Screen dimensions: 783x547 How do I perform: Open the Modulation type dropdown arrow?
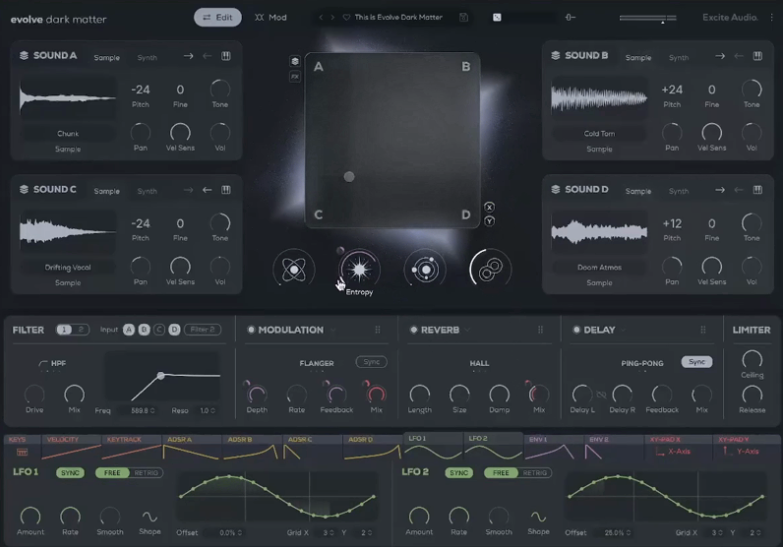pyautogui.click(x=333, y=330)
